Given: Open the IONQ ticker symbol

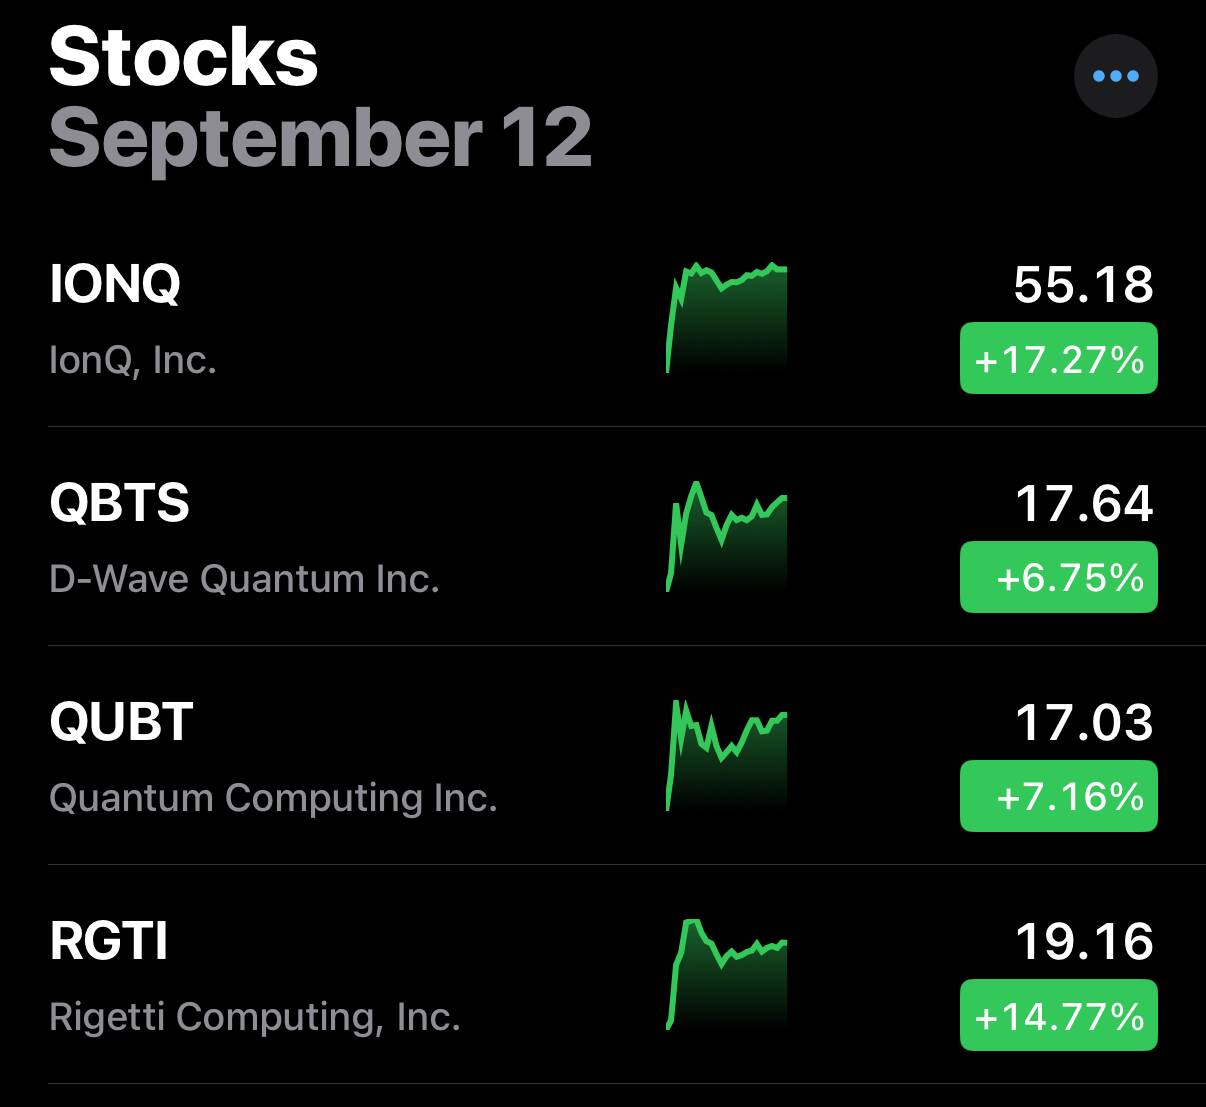Looking at the screenshot, I should [115, 284].
